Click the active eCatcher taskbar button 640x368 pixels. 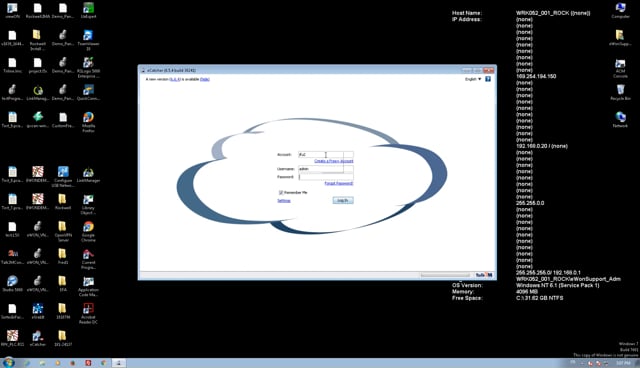coord(119,363)
